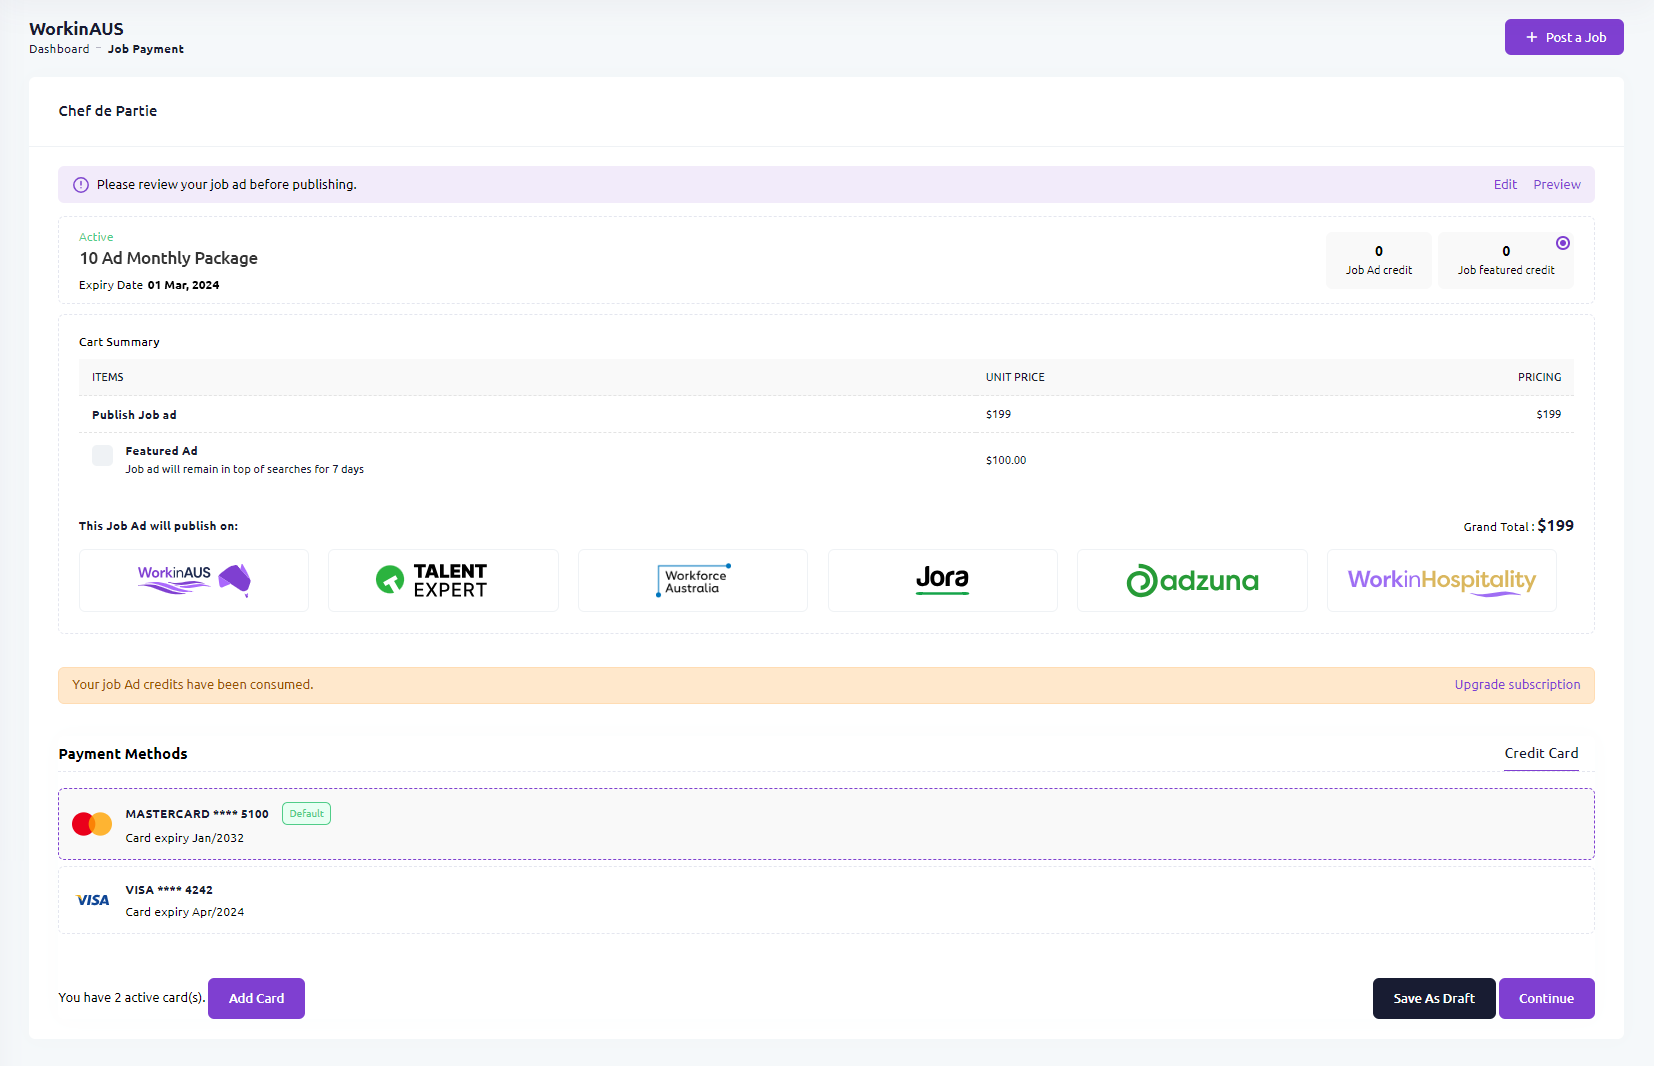
Task: Click the Job Ad credit box
Action: pyautogui.click(x=1379, y=260)
